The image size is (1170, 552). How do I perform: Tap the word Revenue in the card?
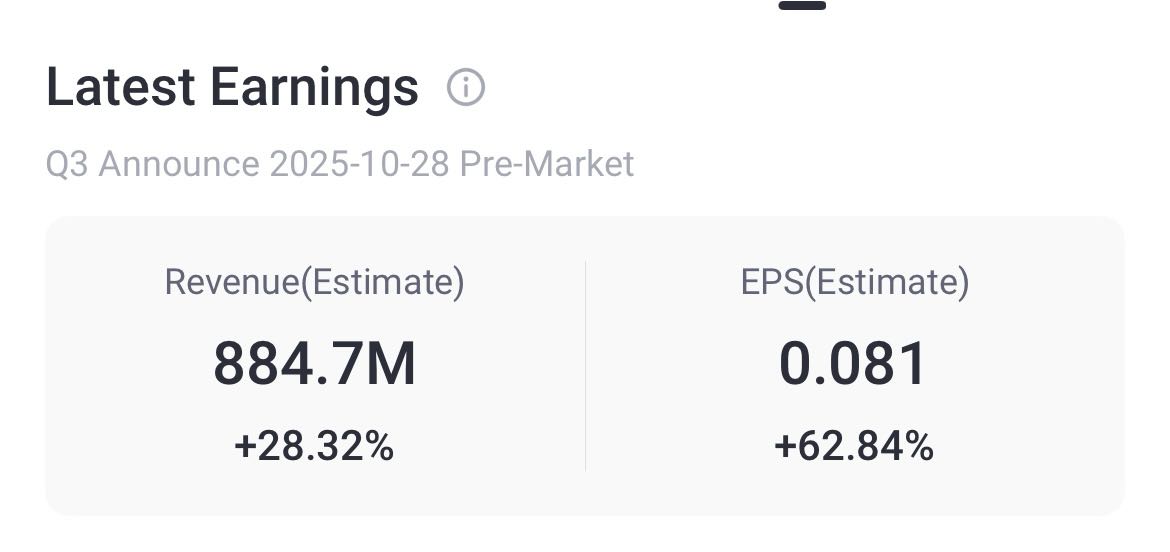(x=232, y=283)
